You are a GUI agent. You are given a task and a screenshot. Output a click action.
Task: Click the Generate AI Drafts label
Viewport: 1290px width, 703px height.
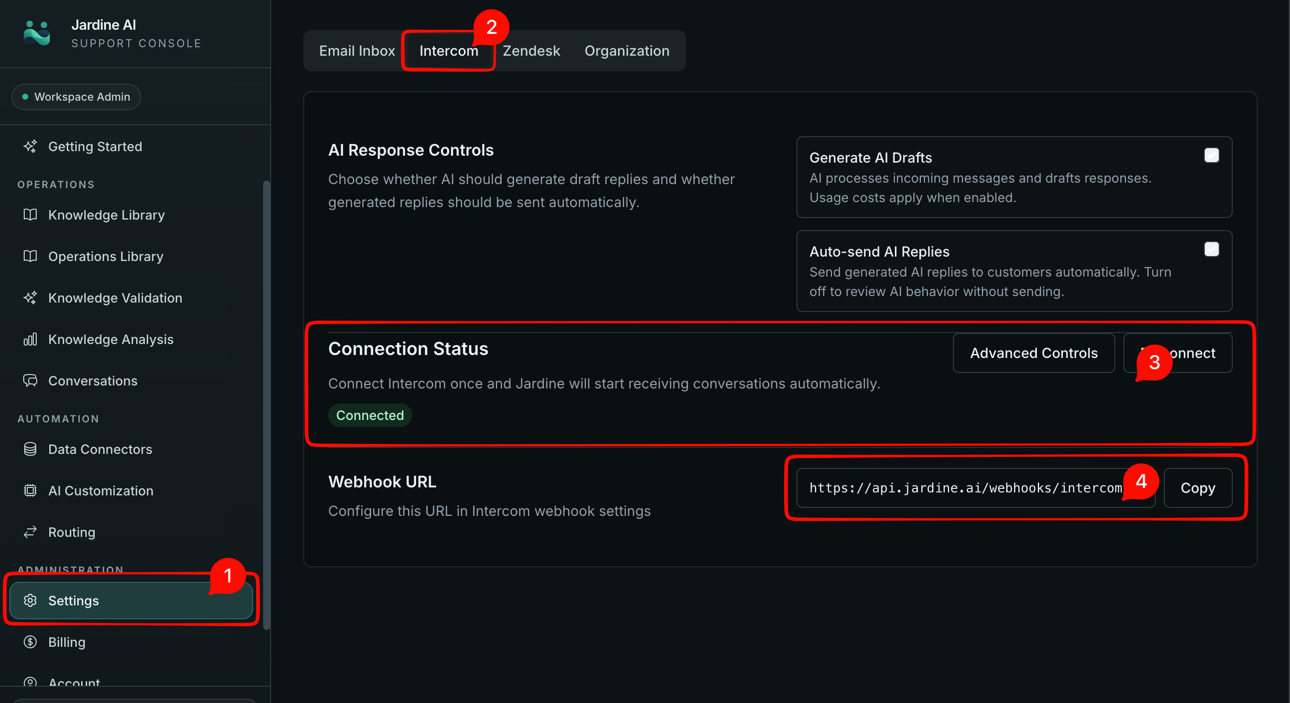click(870, 158)
